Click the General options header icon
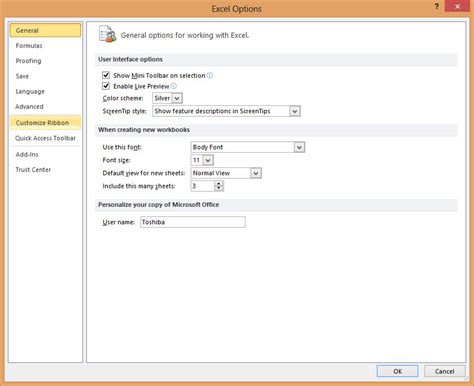Screen dimensions: 474x386 coord(107,34)
